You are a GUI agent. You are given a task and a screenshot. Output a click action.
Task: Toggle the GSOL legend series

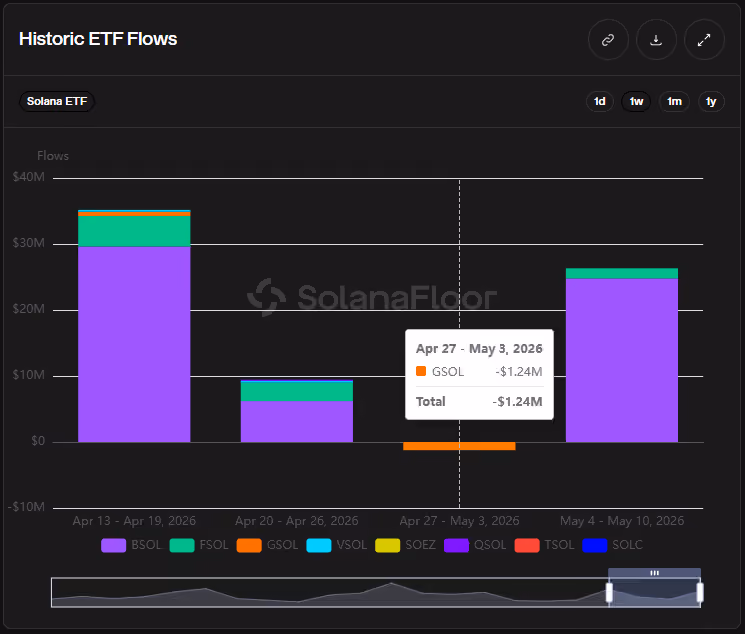tap(267, 545)
